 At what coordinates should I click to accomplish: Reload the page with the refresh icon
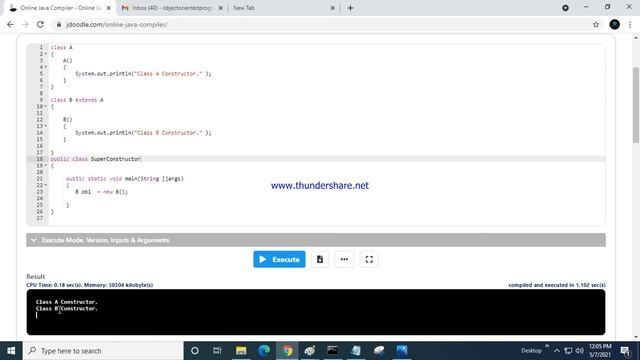[x=40, y=24]
